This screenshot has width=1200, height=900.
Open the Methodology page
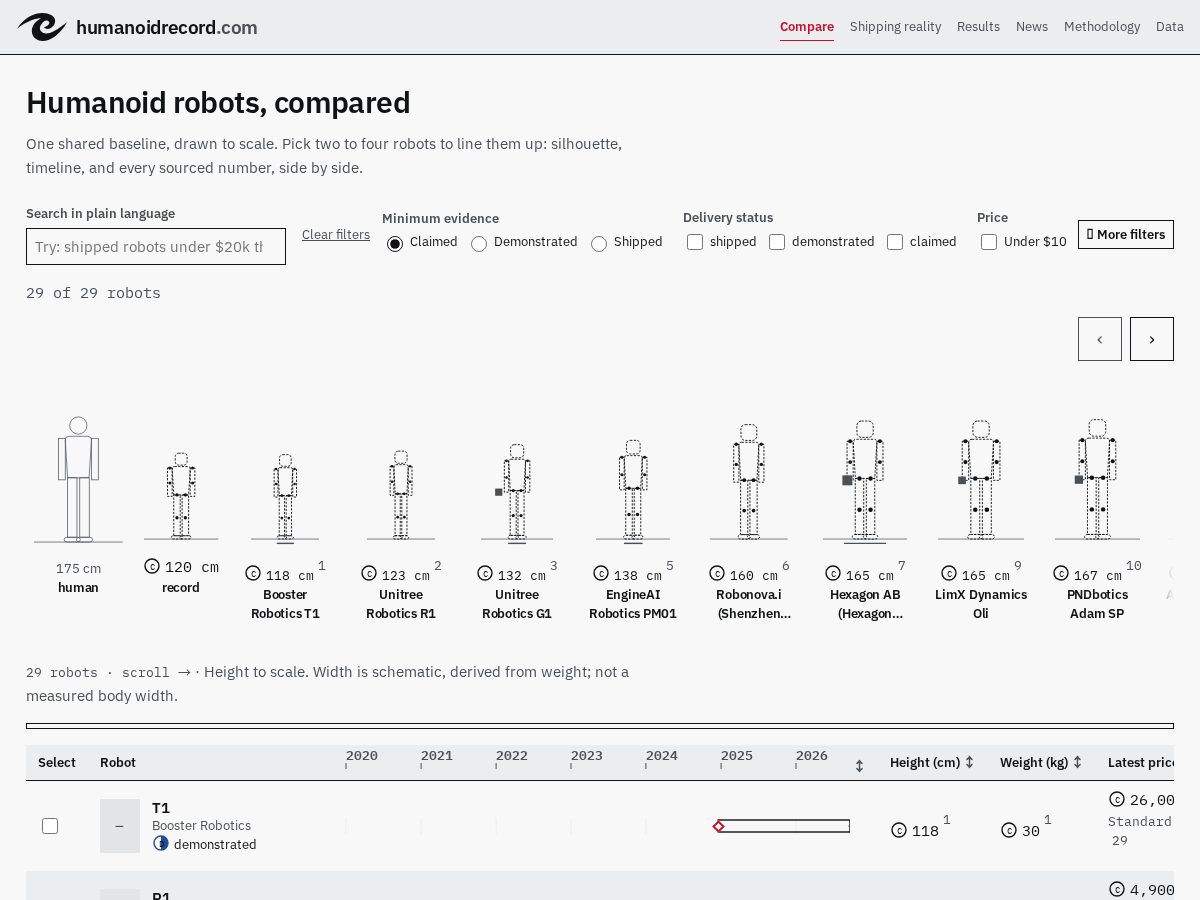click(x=1102, y=27)
